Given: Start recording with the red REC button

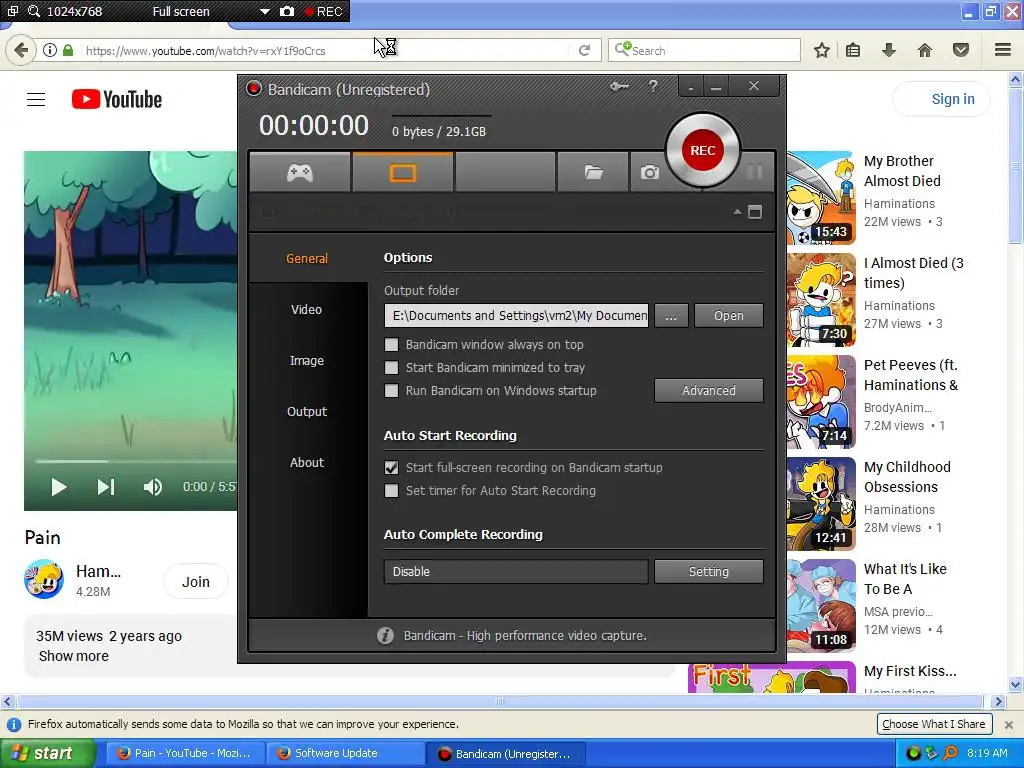Looking at the screenshot, I should 703,150.
